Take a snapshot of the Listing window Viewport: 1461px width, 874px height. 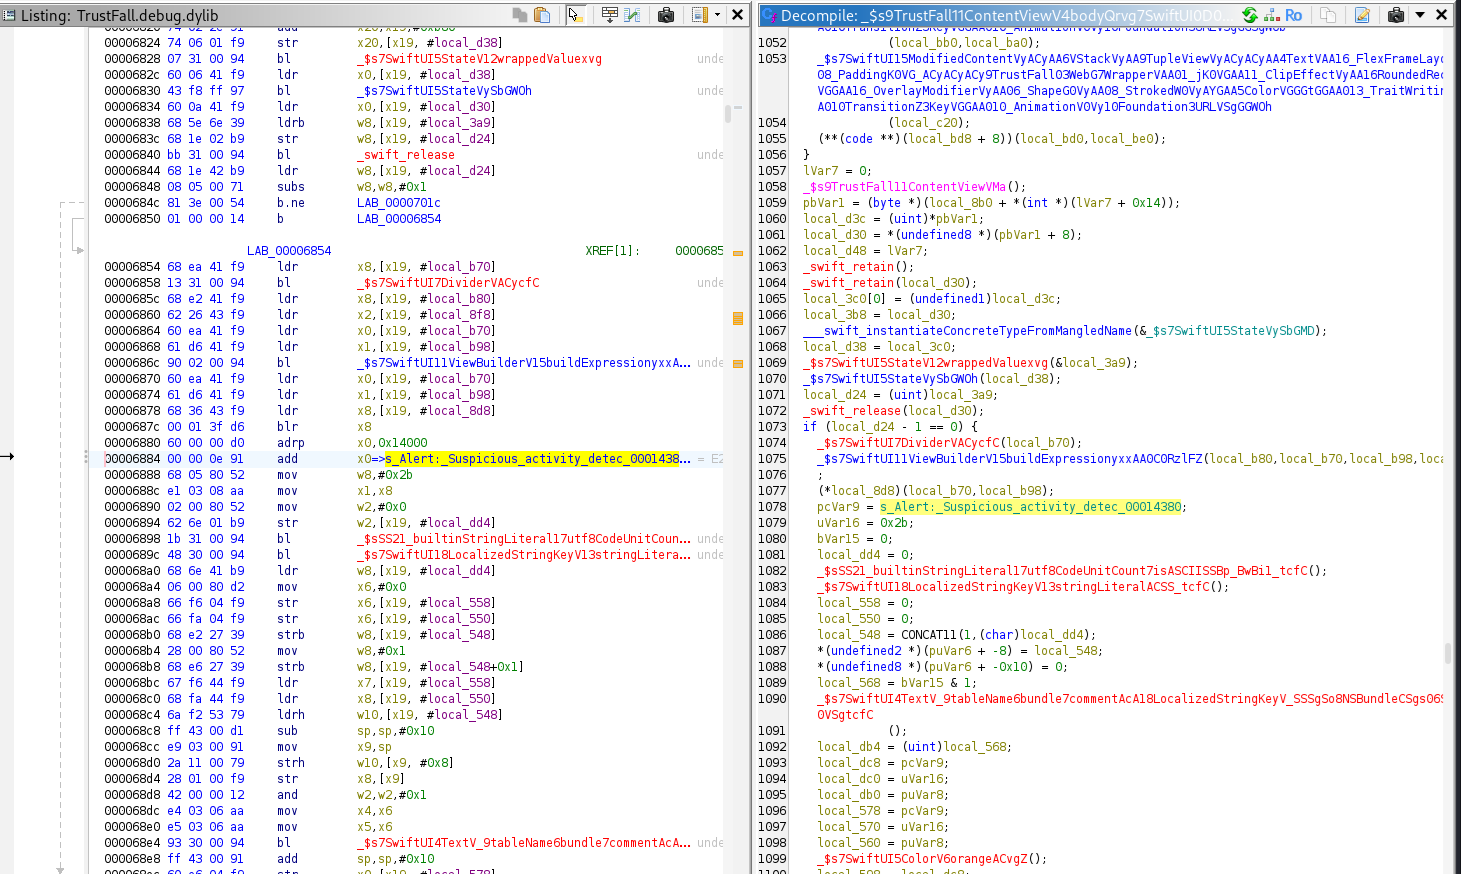[666, 15]
